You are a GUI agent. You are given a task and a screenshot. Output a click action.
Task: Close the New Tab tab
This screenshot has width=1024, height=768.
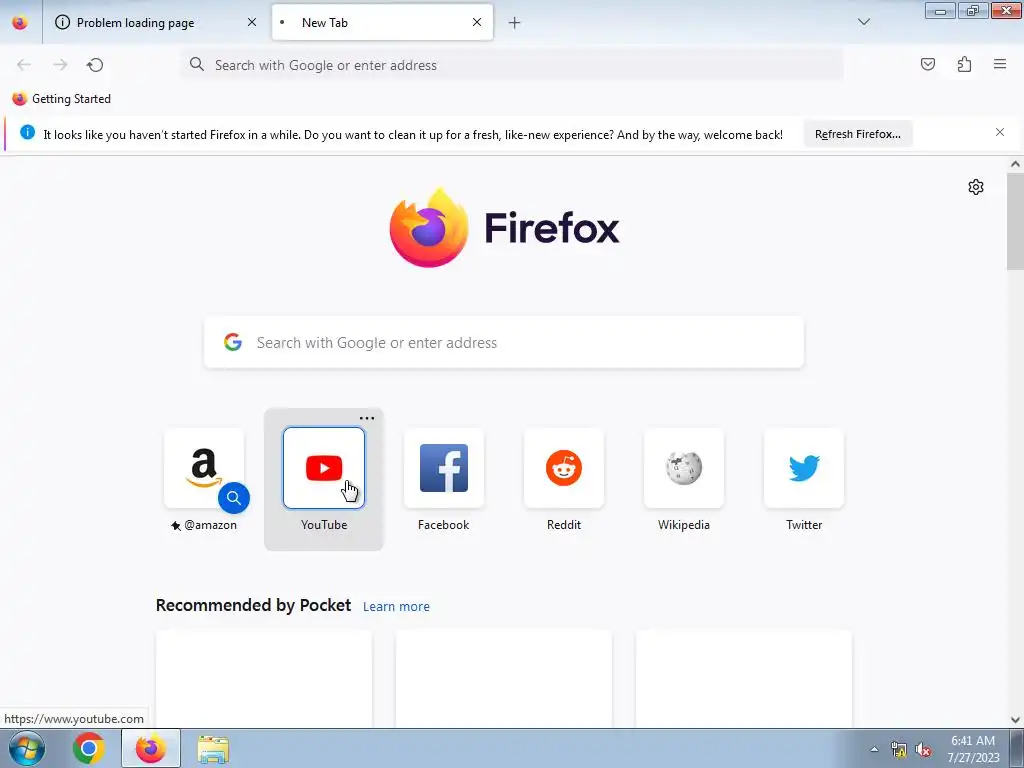click(x=477, y=22)
